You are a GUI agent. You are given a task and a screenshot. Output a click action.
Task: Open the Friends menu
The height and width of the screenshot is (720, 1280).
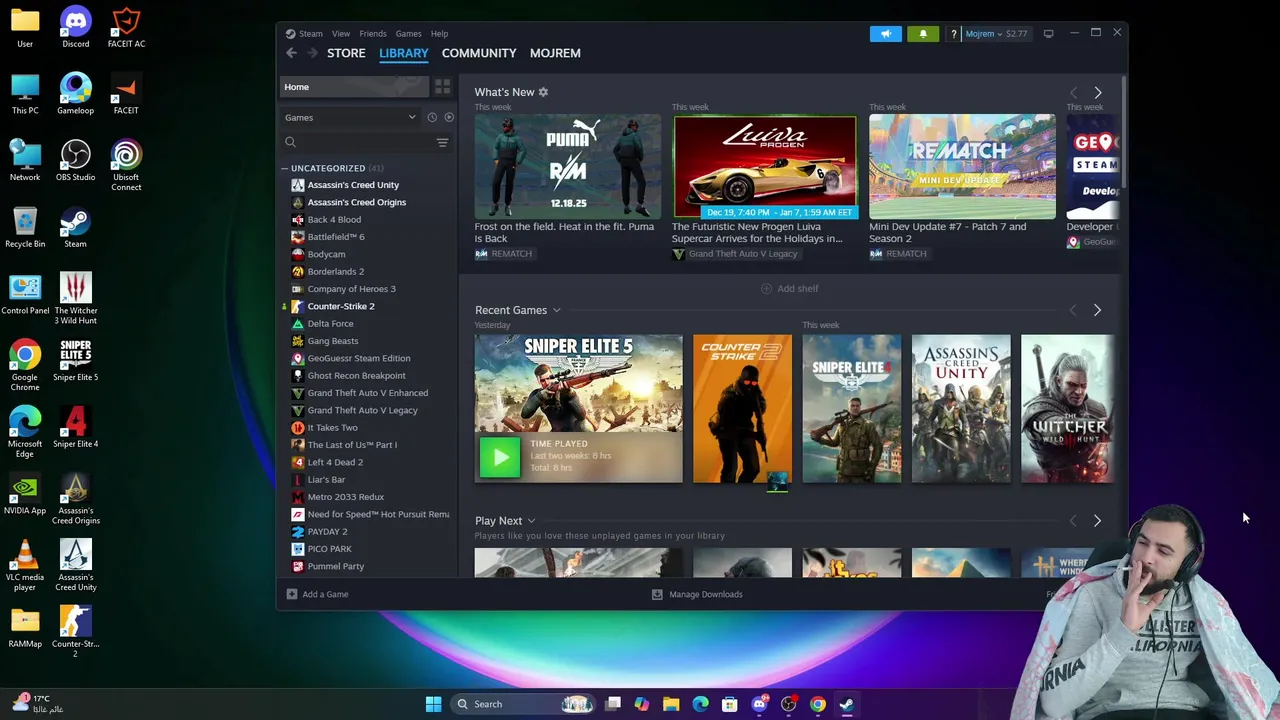[373, 34]
